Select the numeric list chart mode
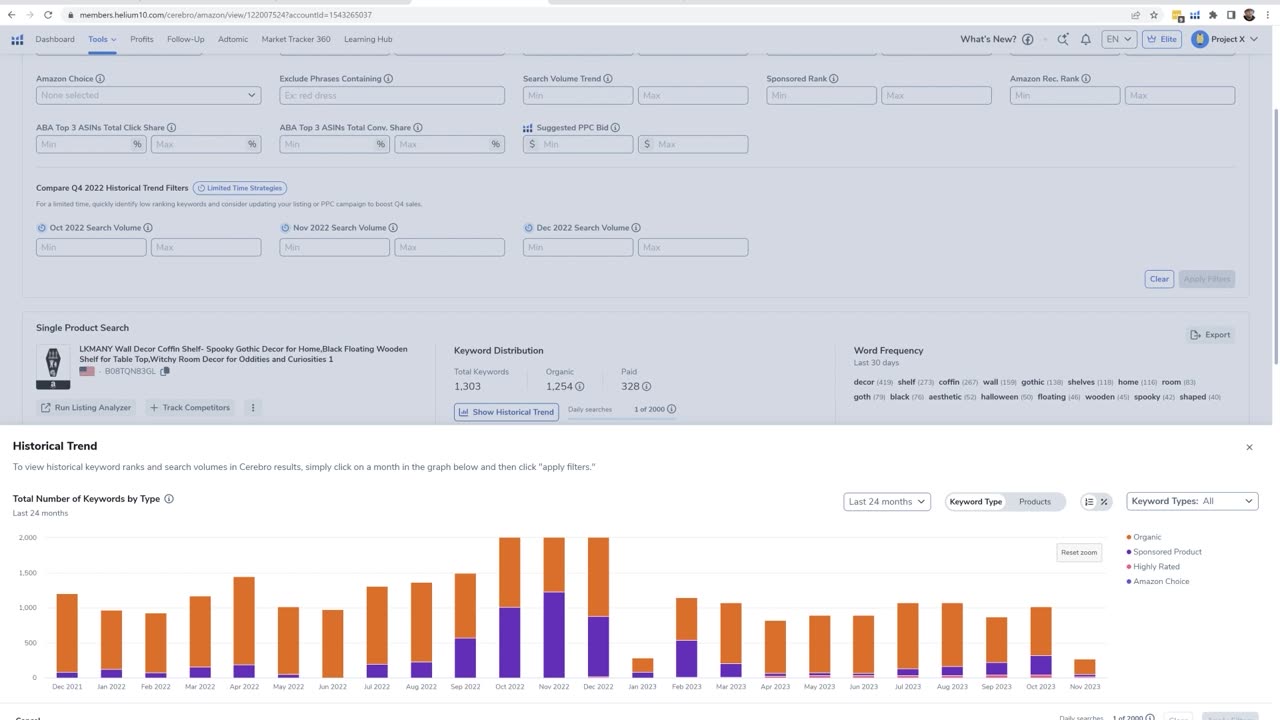This screenshot has height=720, width=1280. click(x=1089, y=502)
